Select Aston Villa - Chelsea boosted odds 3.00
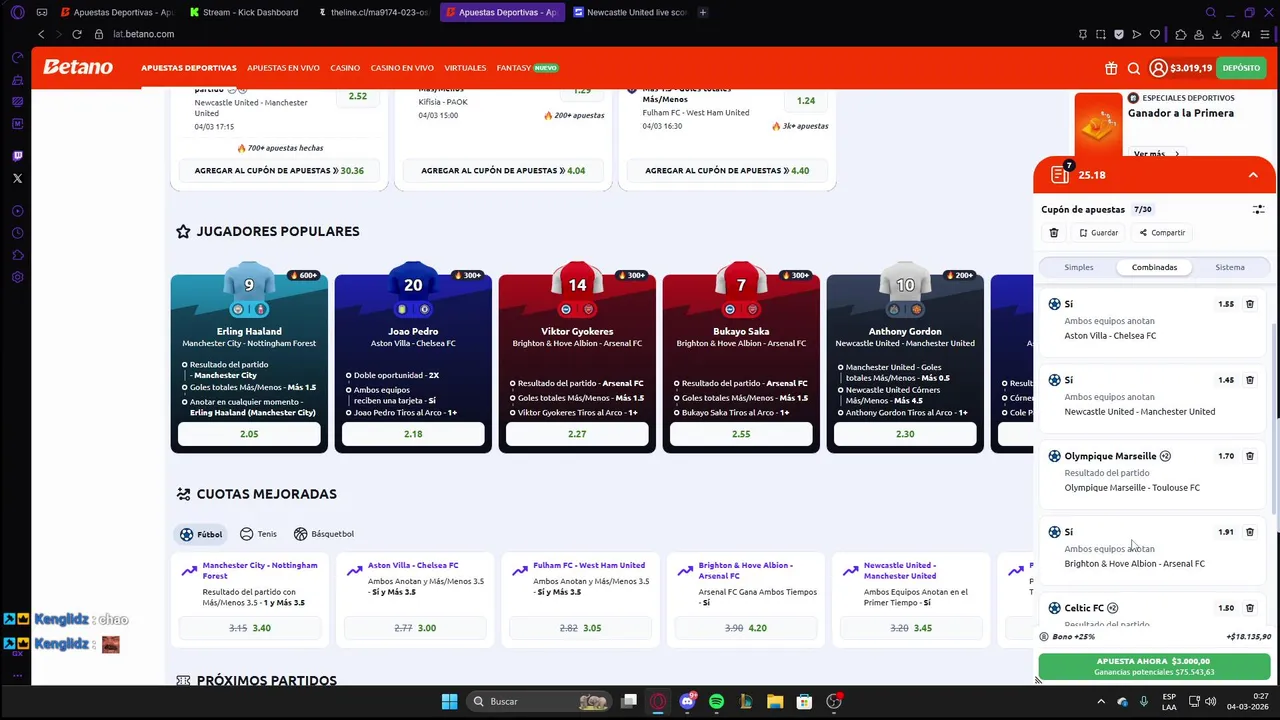Viewport: 1280px width, 720px height. click(415, 628)
